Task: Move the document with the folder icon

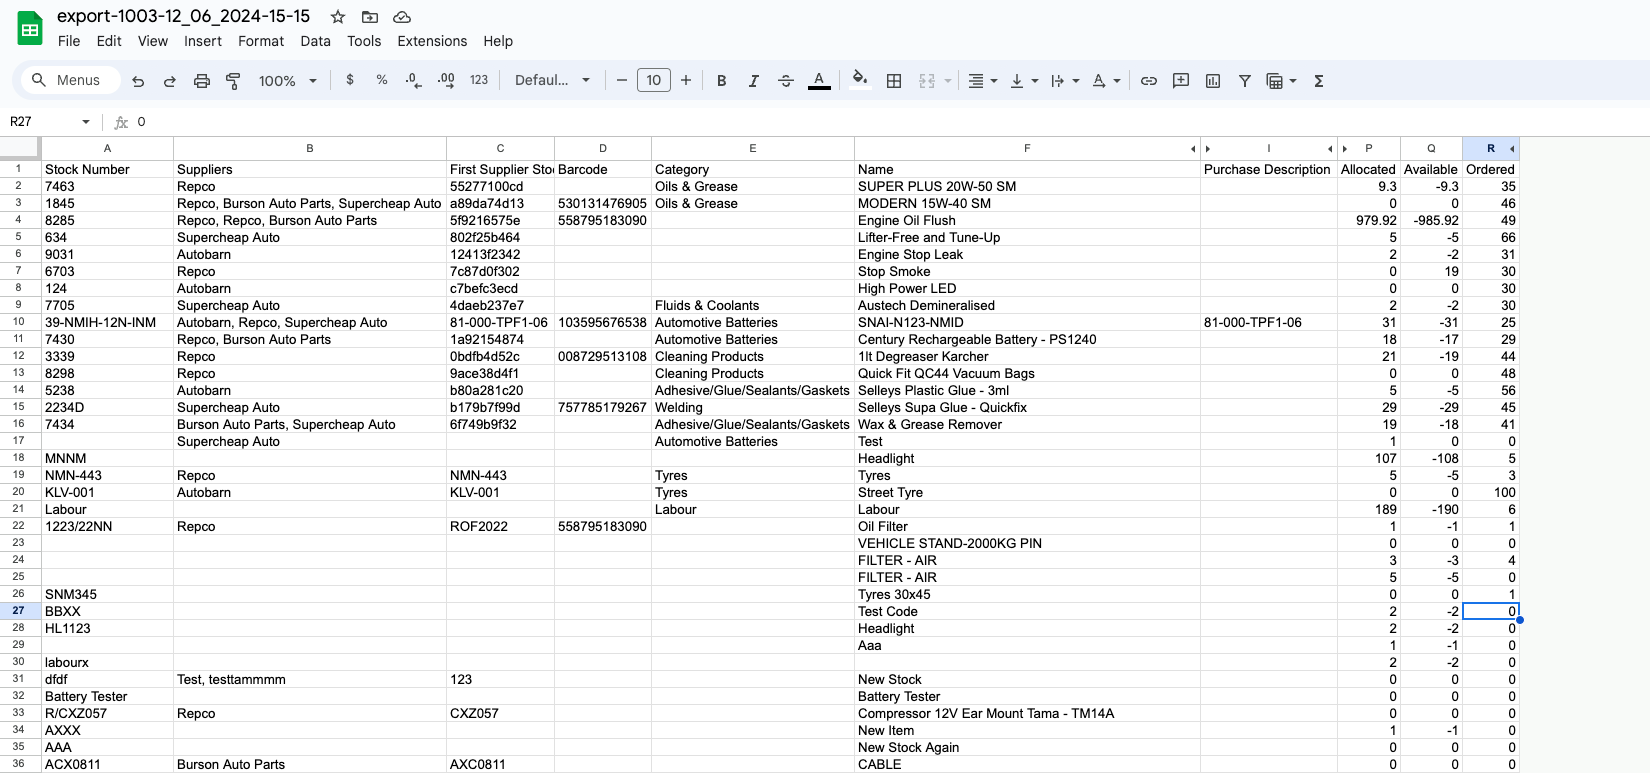Action: 370,17
